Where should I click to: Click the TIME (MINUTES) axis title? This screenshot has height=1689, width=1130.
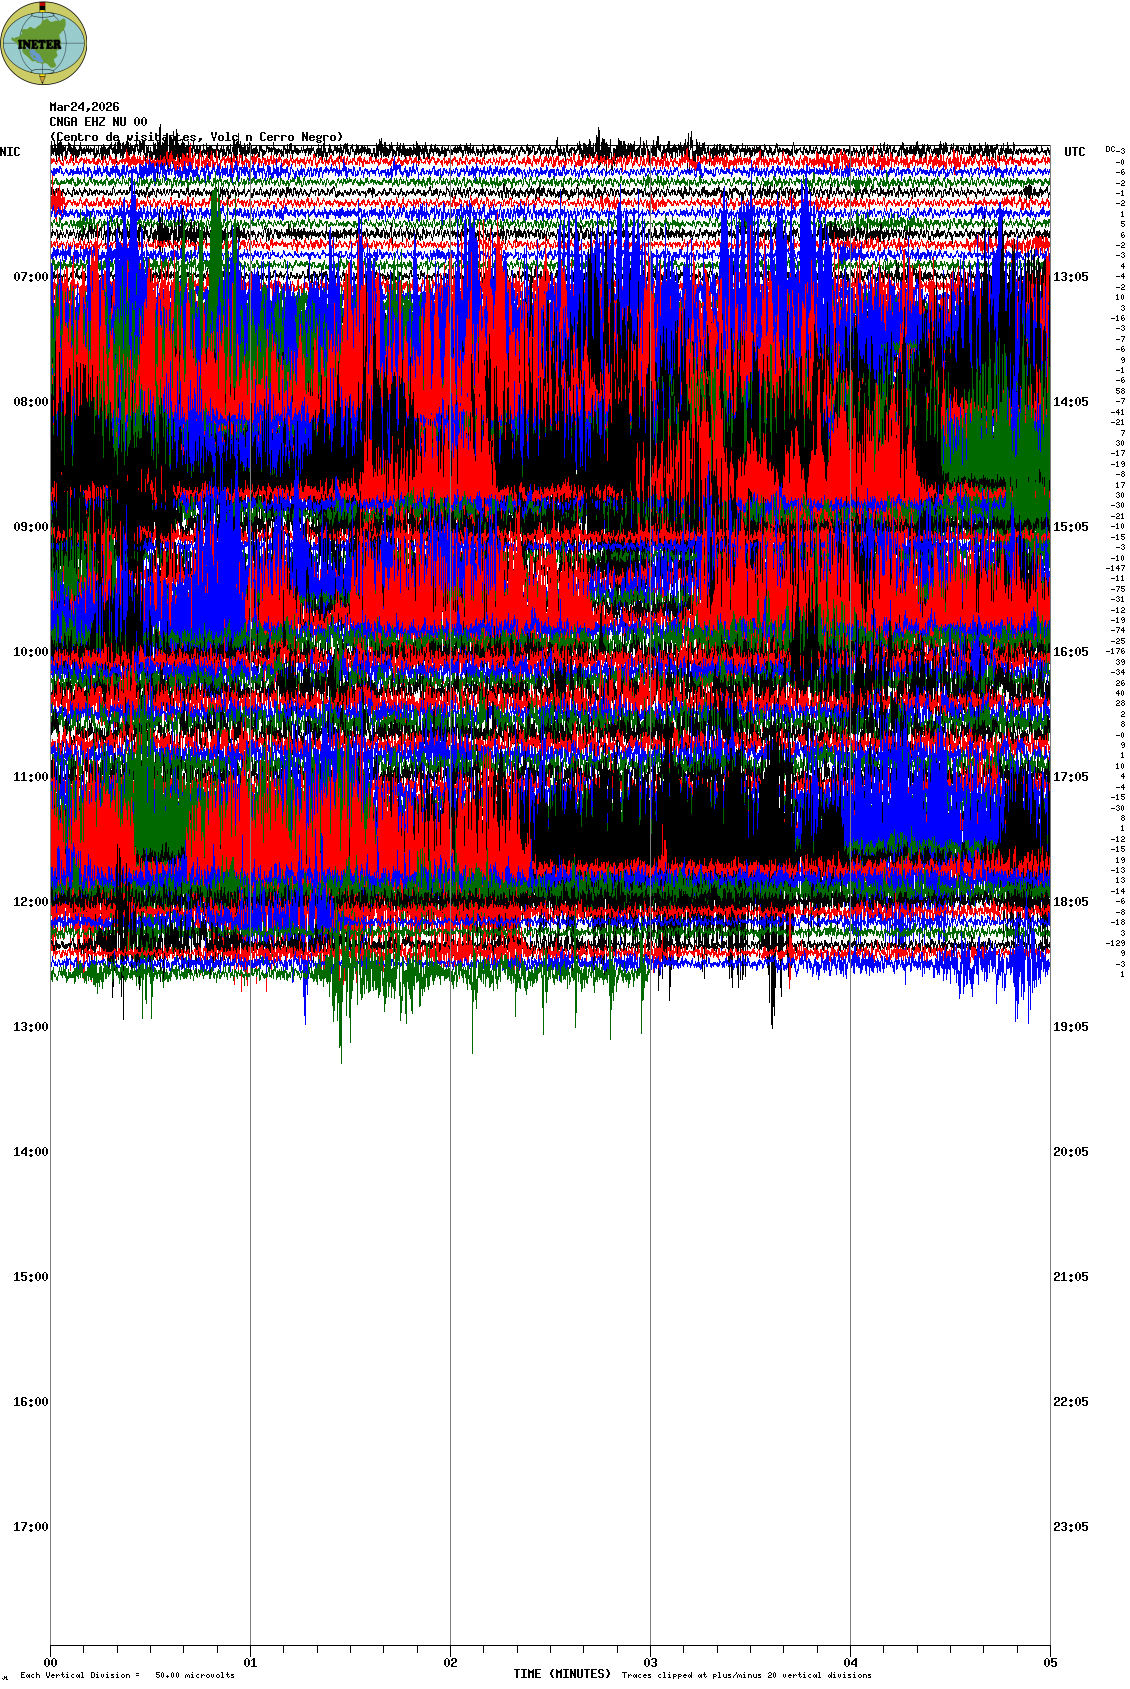[562, 1674]
